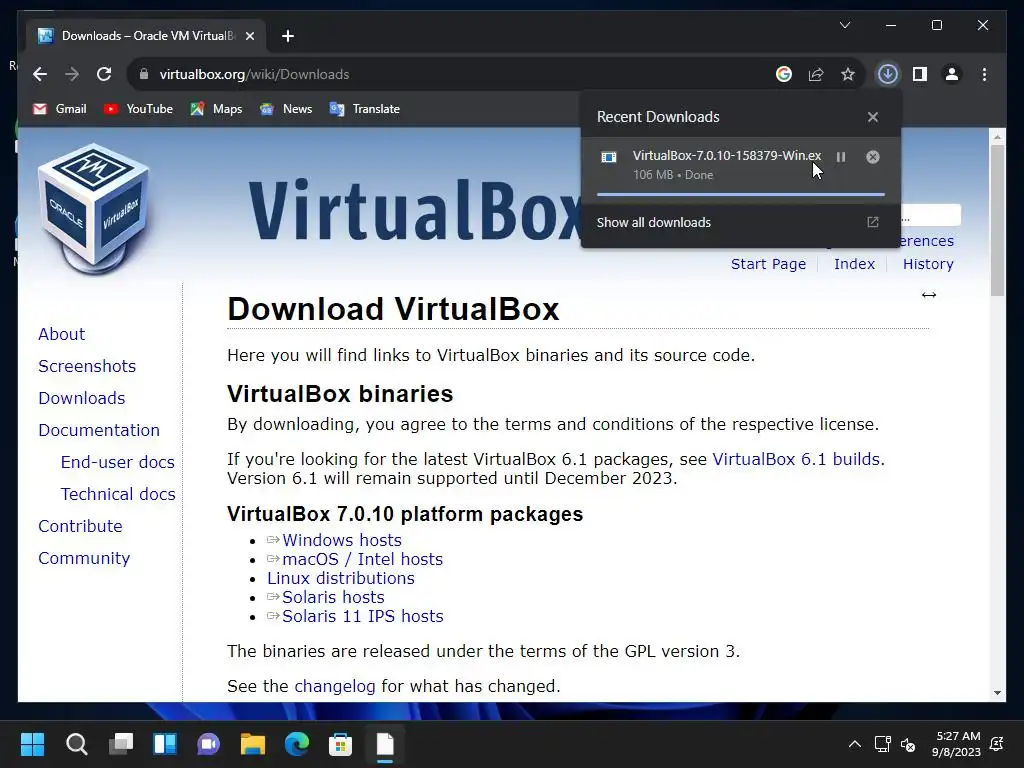Open Chrome's three-dot menu
Image resolution: width=1024 pixels, height=768 pixels.
point(984,74)
